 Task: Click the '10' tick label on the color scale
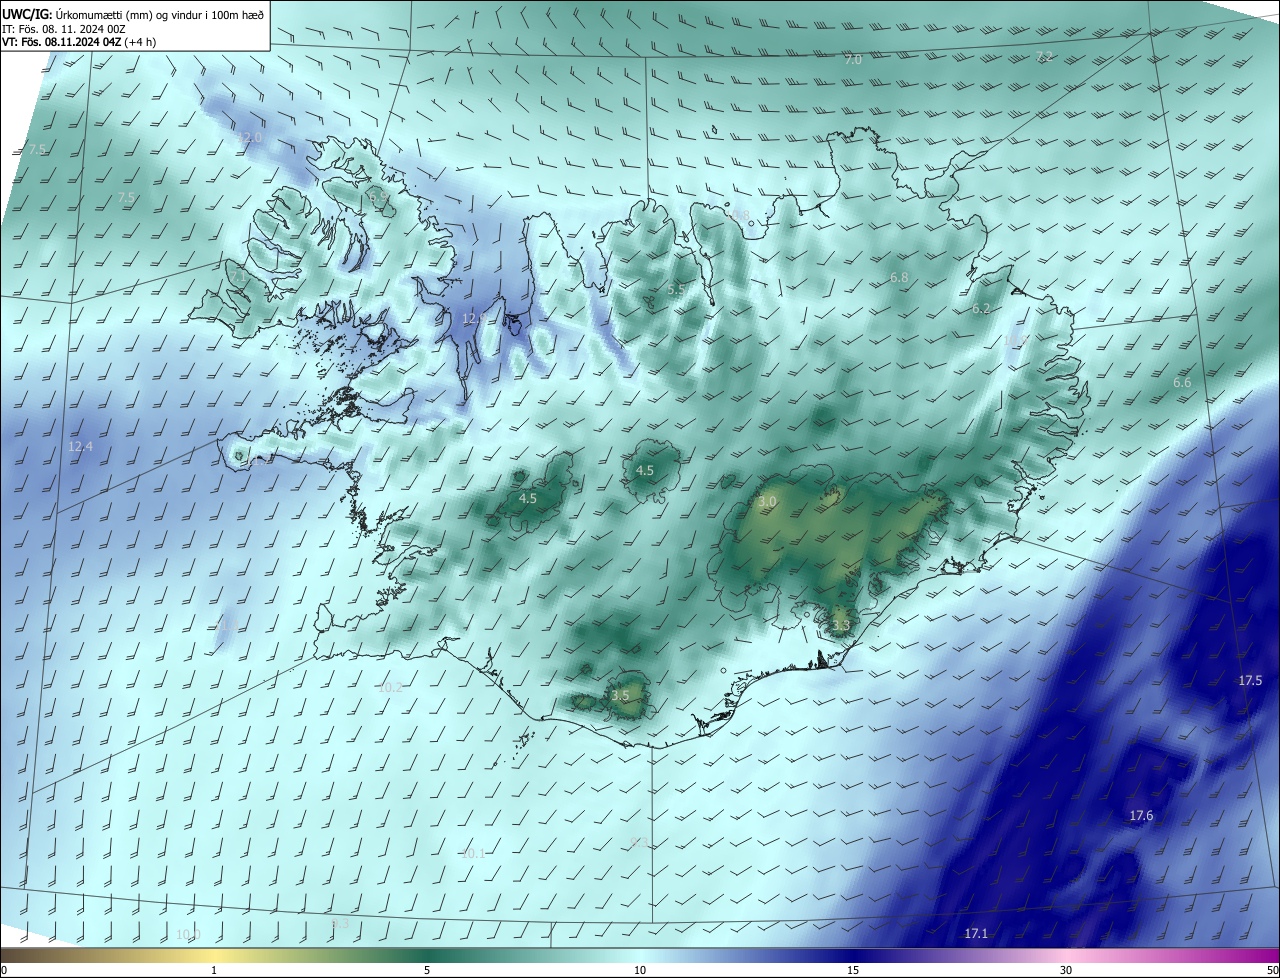(640, 970)
